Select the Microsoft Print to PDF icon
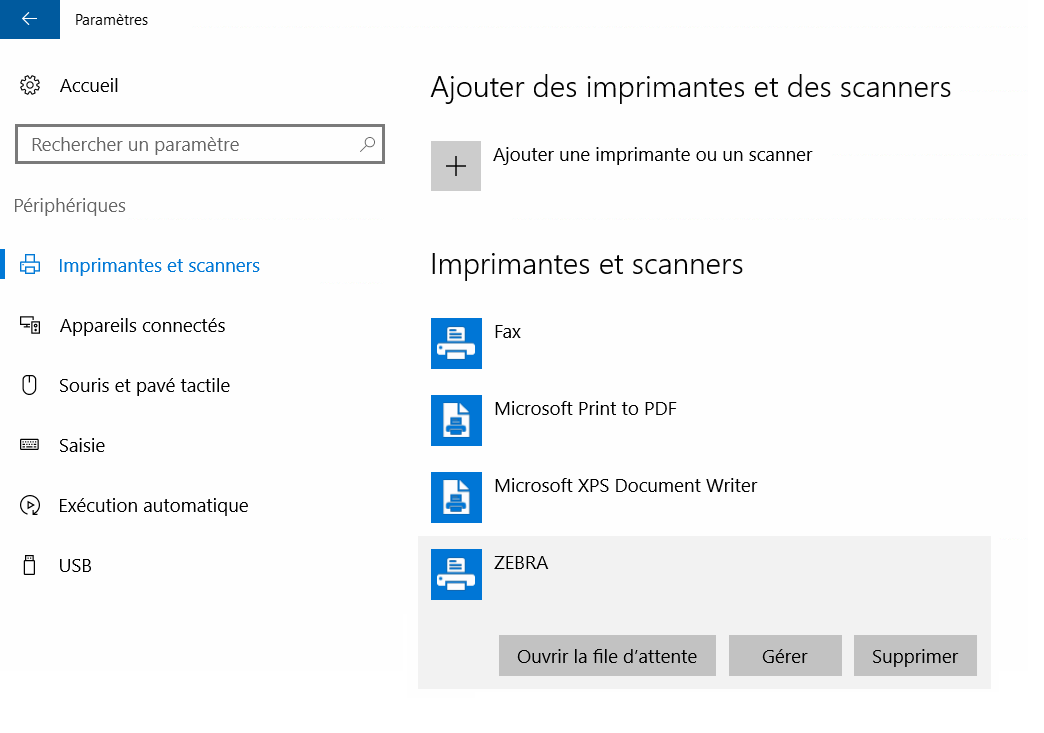This screenshot has height=733, width=1044. click(x=456, y=420)
